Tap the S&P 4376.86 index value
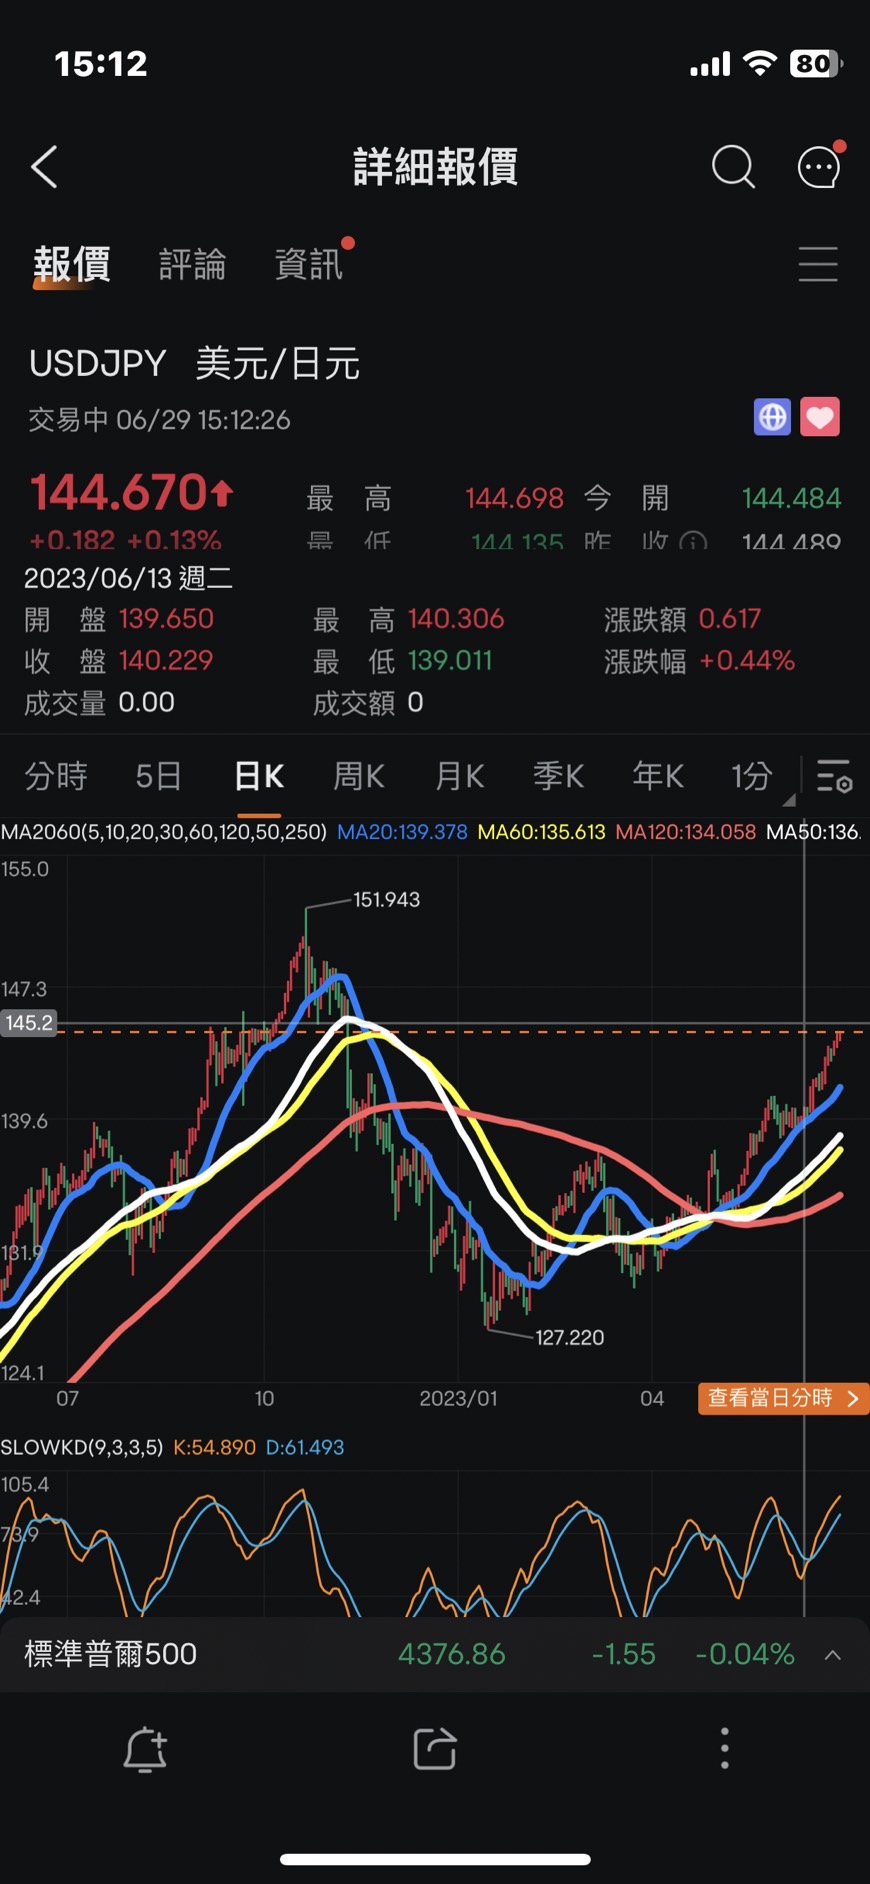The image size is (870, 1884). pyautogui.click(x=452, y=1654)
